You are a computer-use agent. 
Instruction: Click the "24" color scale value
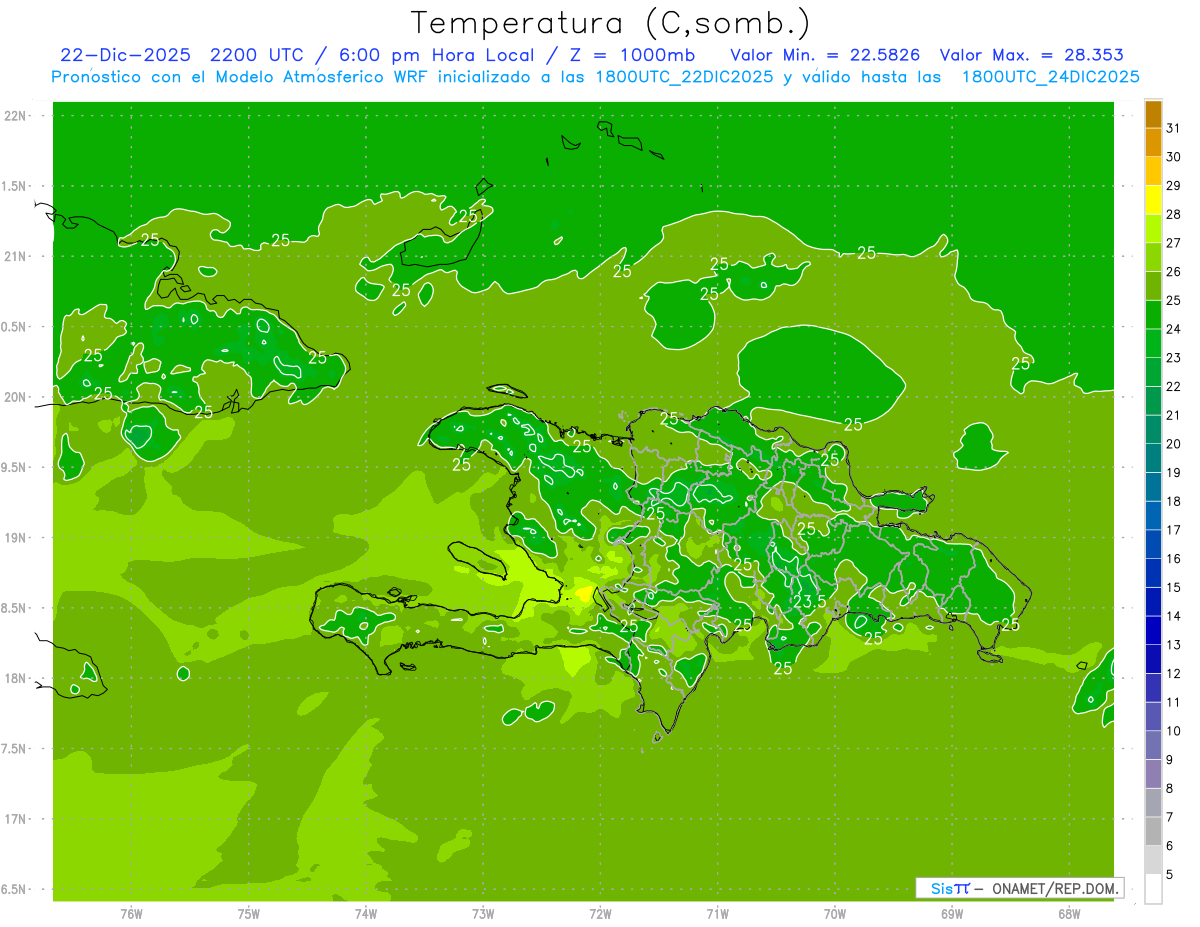pos(1174,328)
